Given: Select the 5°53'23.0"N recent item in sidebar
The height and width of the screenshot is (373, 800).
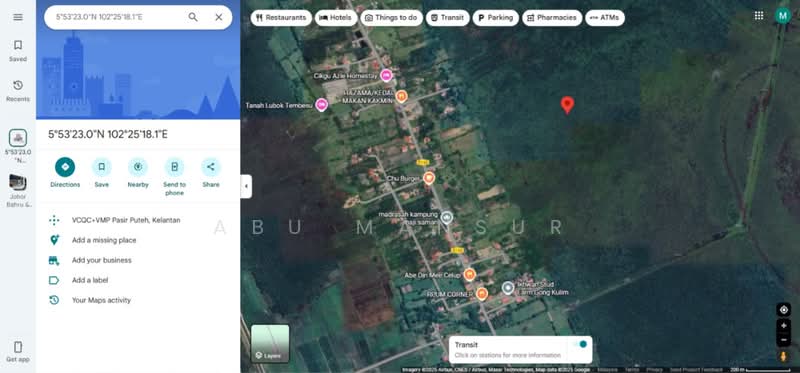Looking at the screenshot, I should (x=18, y=145).
